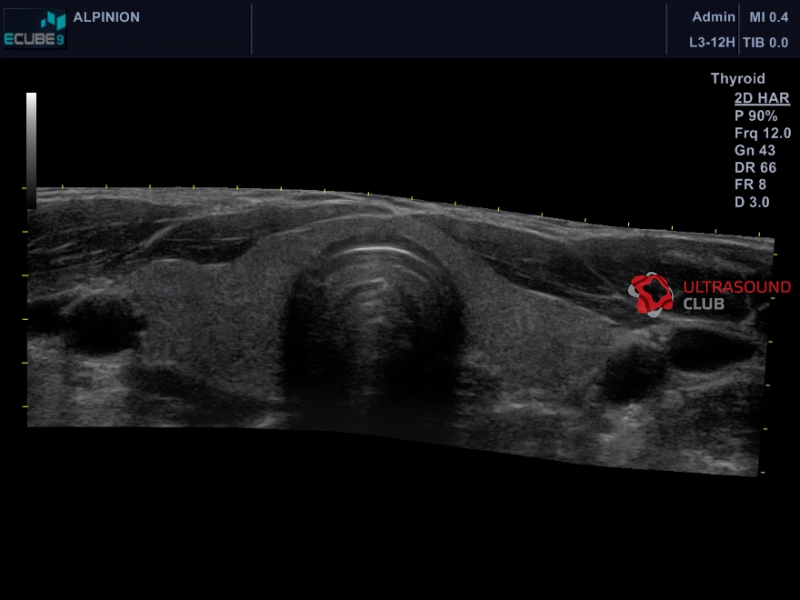Click the L3-12H probe label
The height and width of the screenshot is (600, 800).
712,42
